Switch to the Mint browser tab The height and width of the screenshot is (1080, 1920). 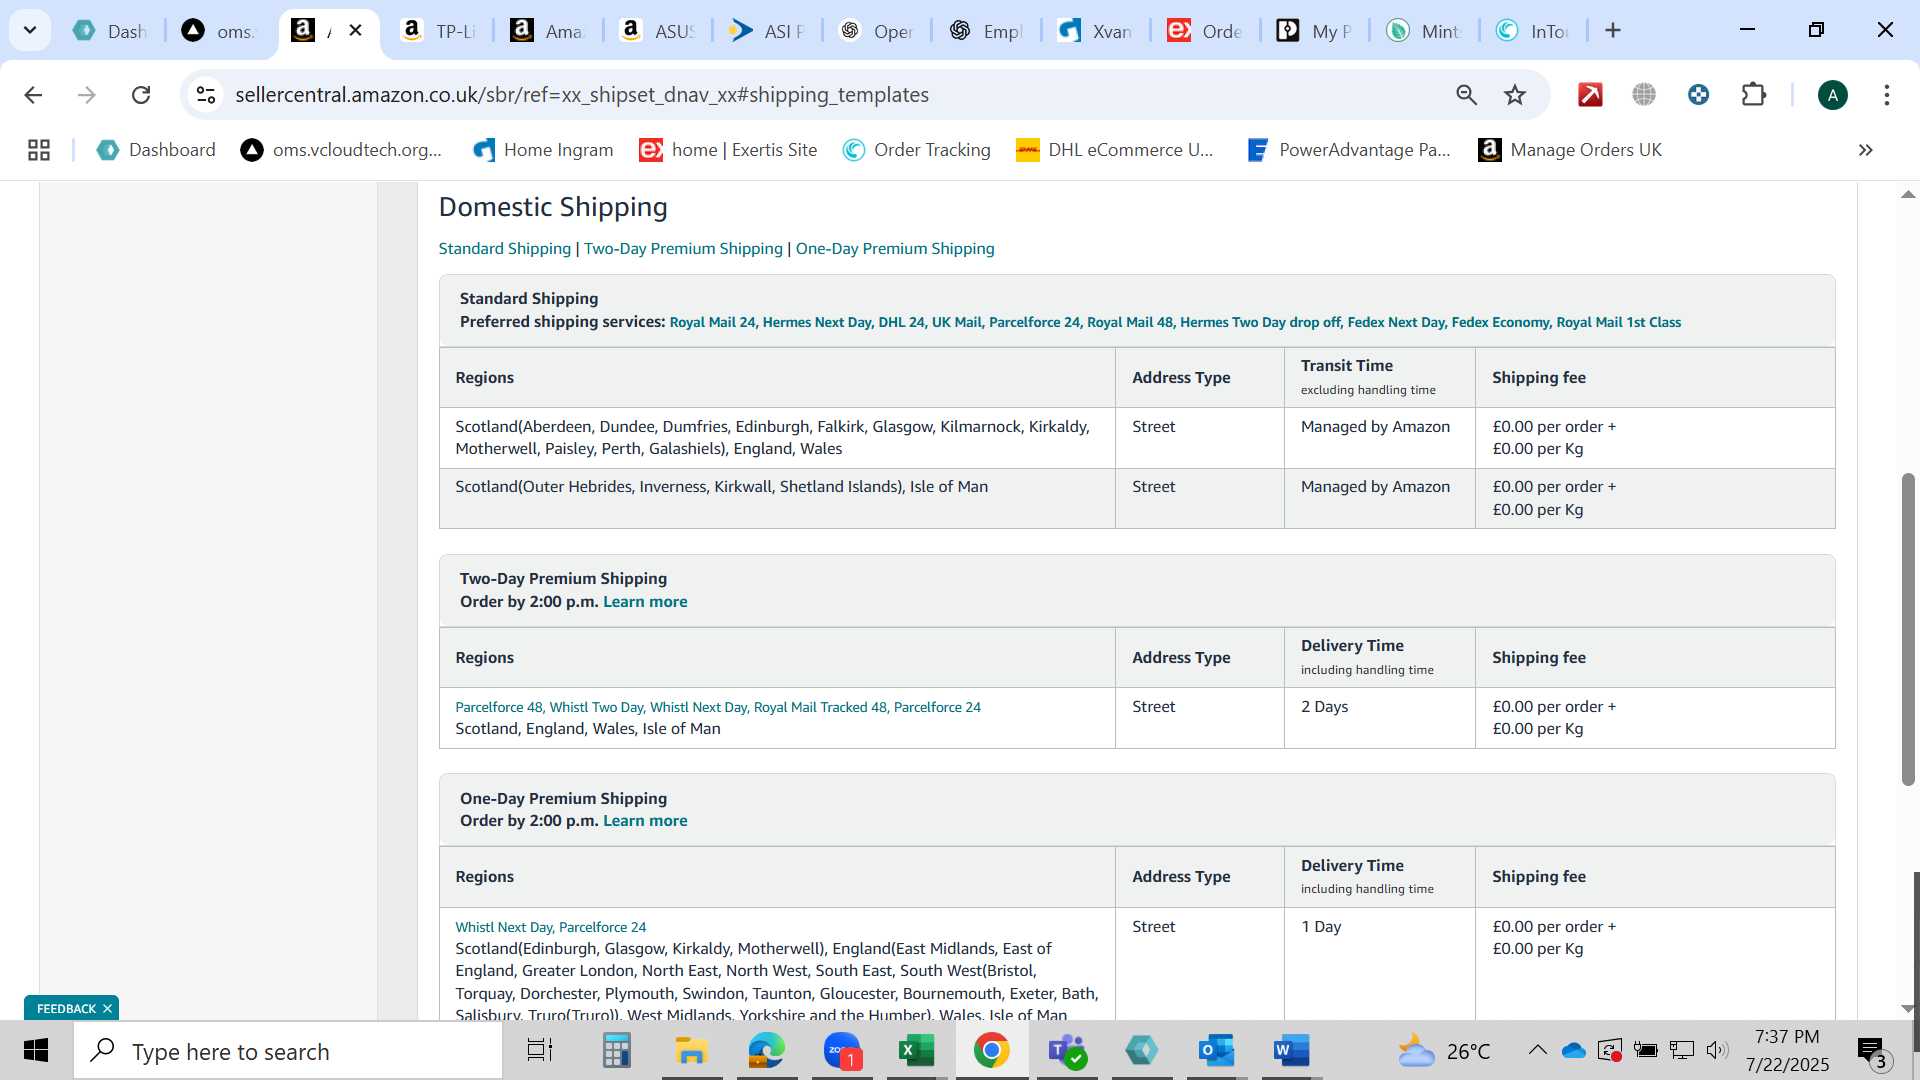point(1423,31)
